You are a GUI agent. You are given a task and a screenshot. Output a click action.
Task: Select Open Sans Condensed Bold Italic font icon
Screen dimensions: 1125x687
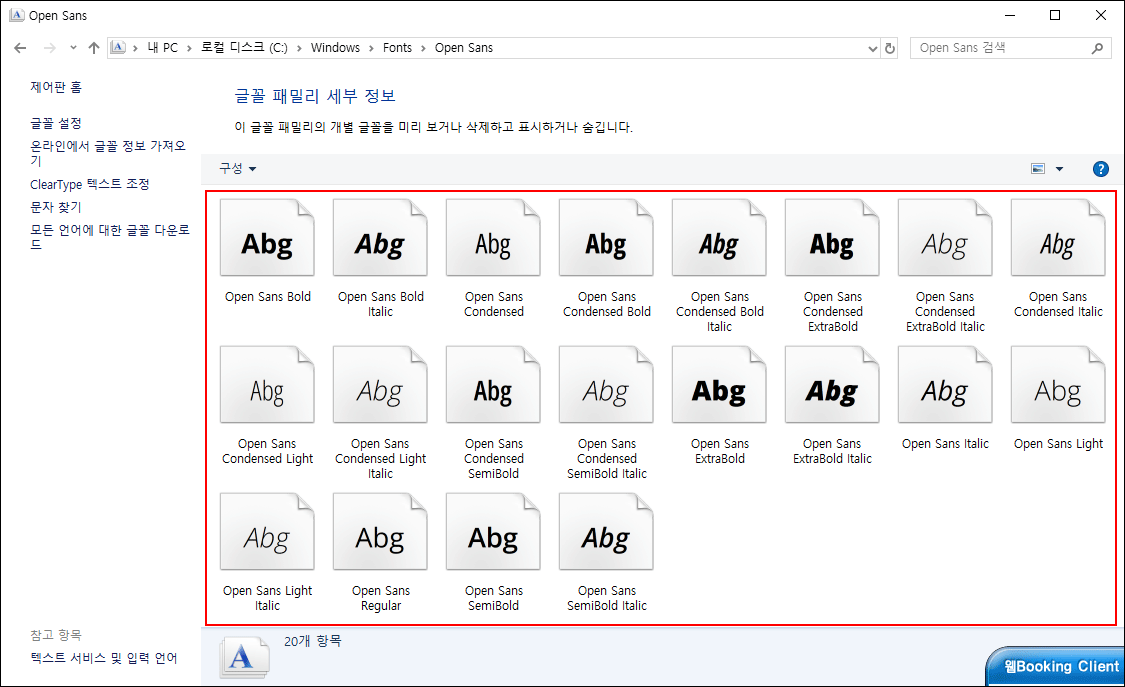tap(719, 238)
